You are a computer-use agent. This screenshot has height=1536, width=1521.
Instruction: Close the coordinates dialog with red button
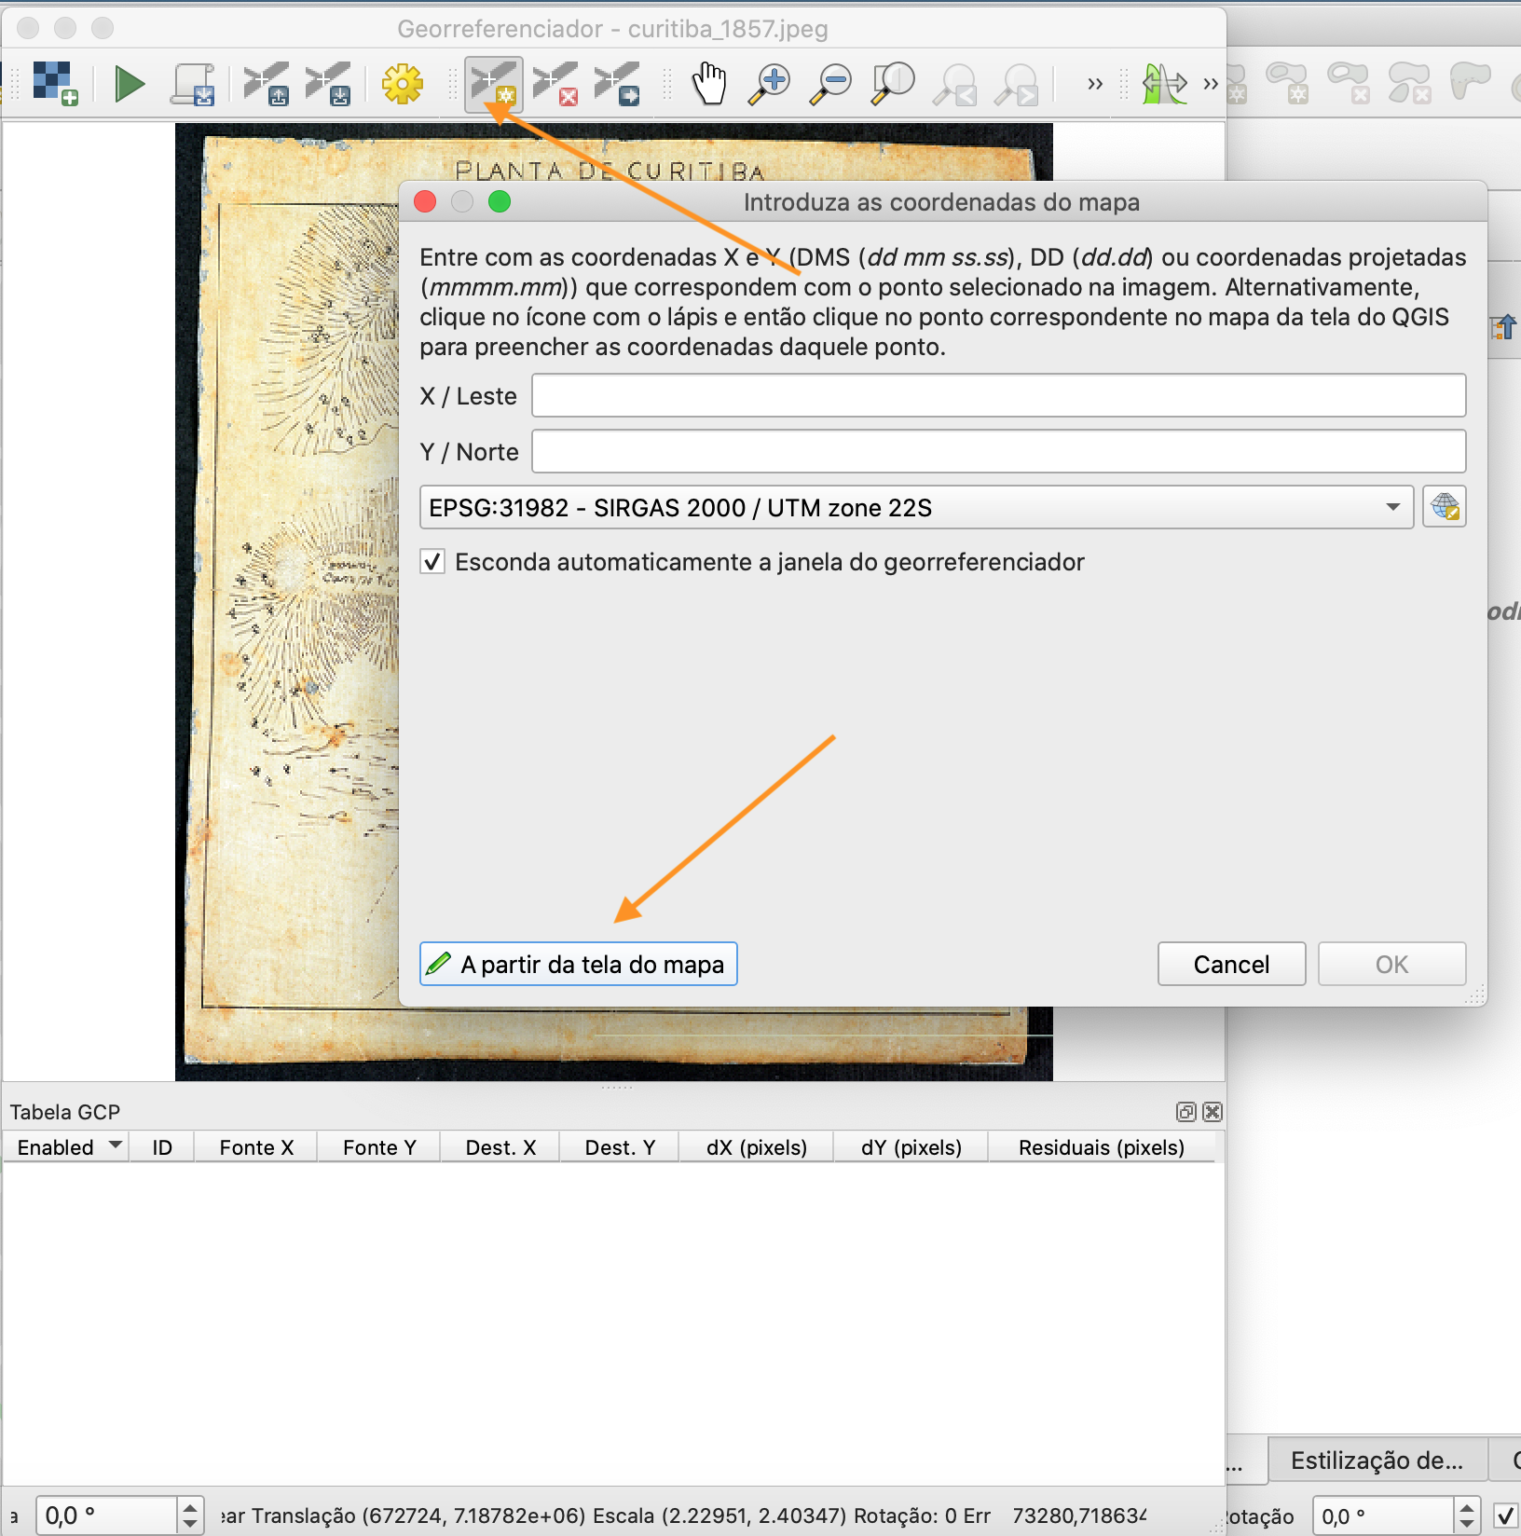tap(425, 202)
